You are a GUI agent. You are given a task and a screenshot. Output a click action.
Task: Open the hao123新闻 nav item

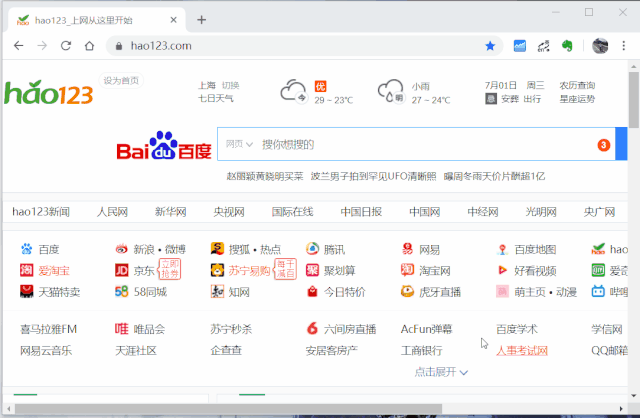[41, 211]
